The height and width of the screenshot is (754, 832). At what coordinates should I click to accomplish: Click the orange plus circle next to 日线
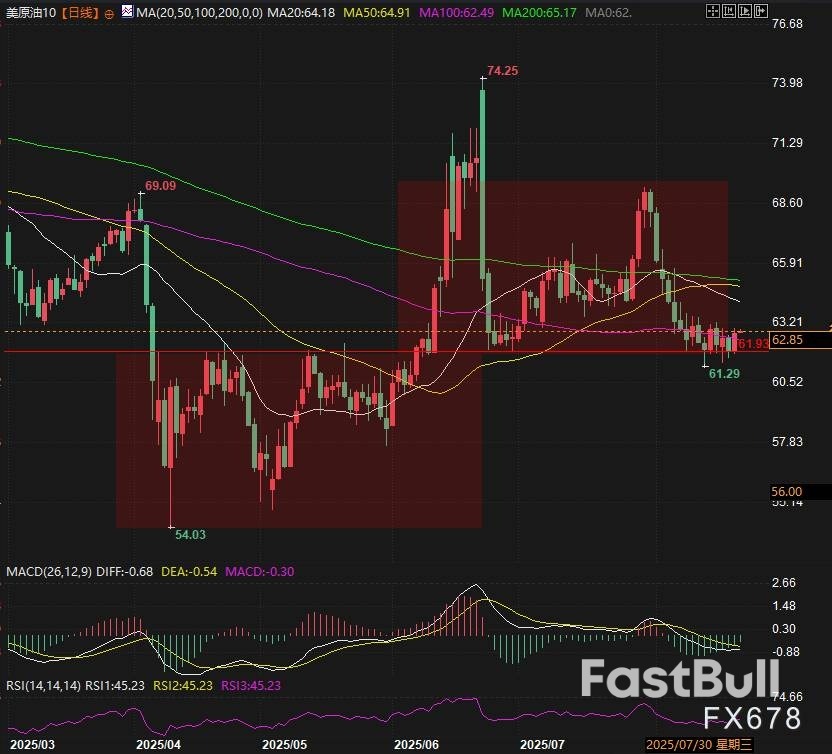pos(108,13)
